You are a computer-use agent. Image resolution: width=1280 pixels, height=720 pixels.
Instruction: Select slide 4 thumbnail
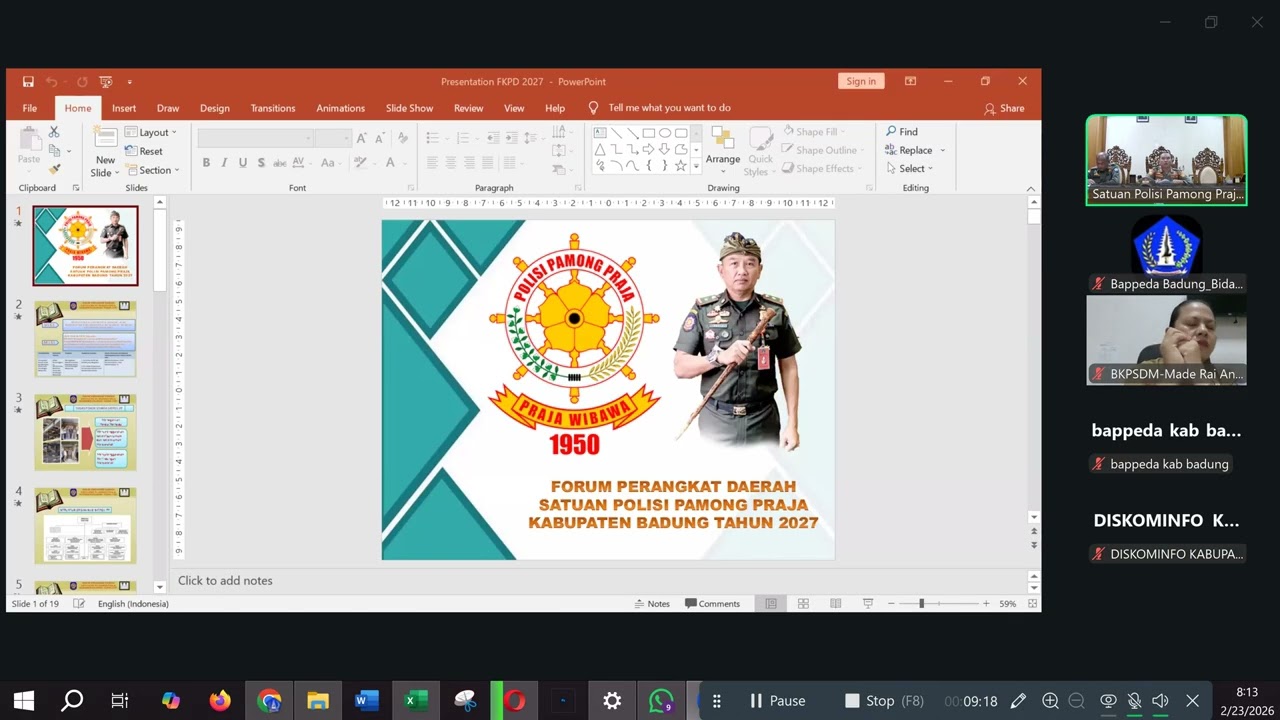(x=86, y=525)
